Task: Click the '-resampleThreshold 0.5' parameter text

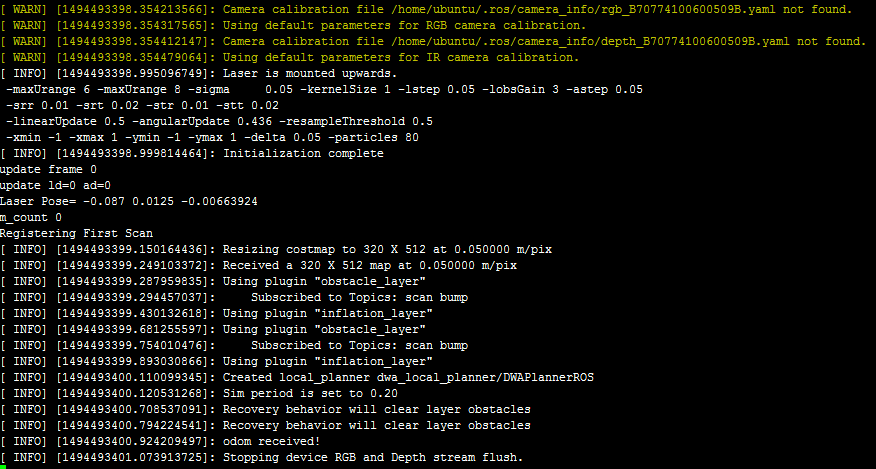Action: click(356, 121)
